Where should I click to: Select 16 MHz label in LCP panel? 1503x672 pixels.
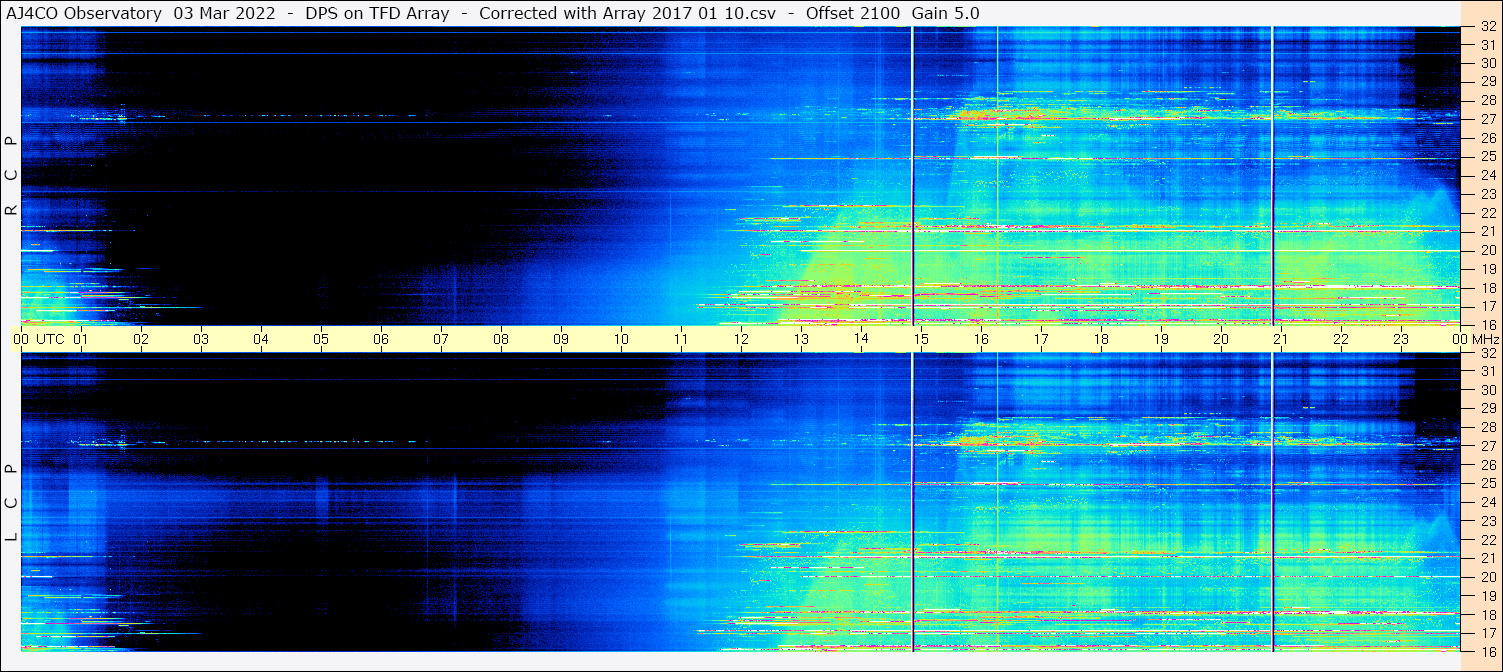(x=1487, y=652)
